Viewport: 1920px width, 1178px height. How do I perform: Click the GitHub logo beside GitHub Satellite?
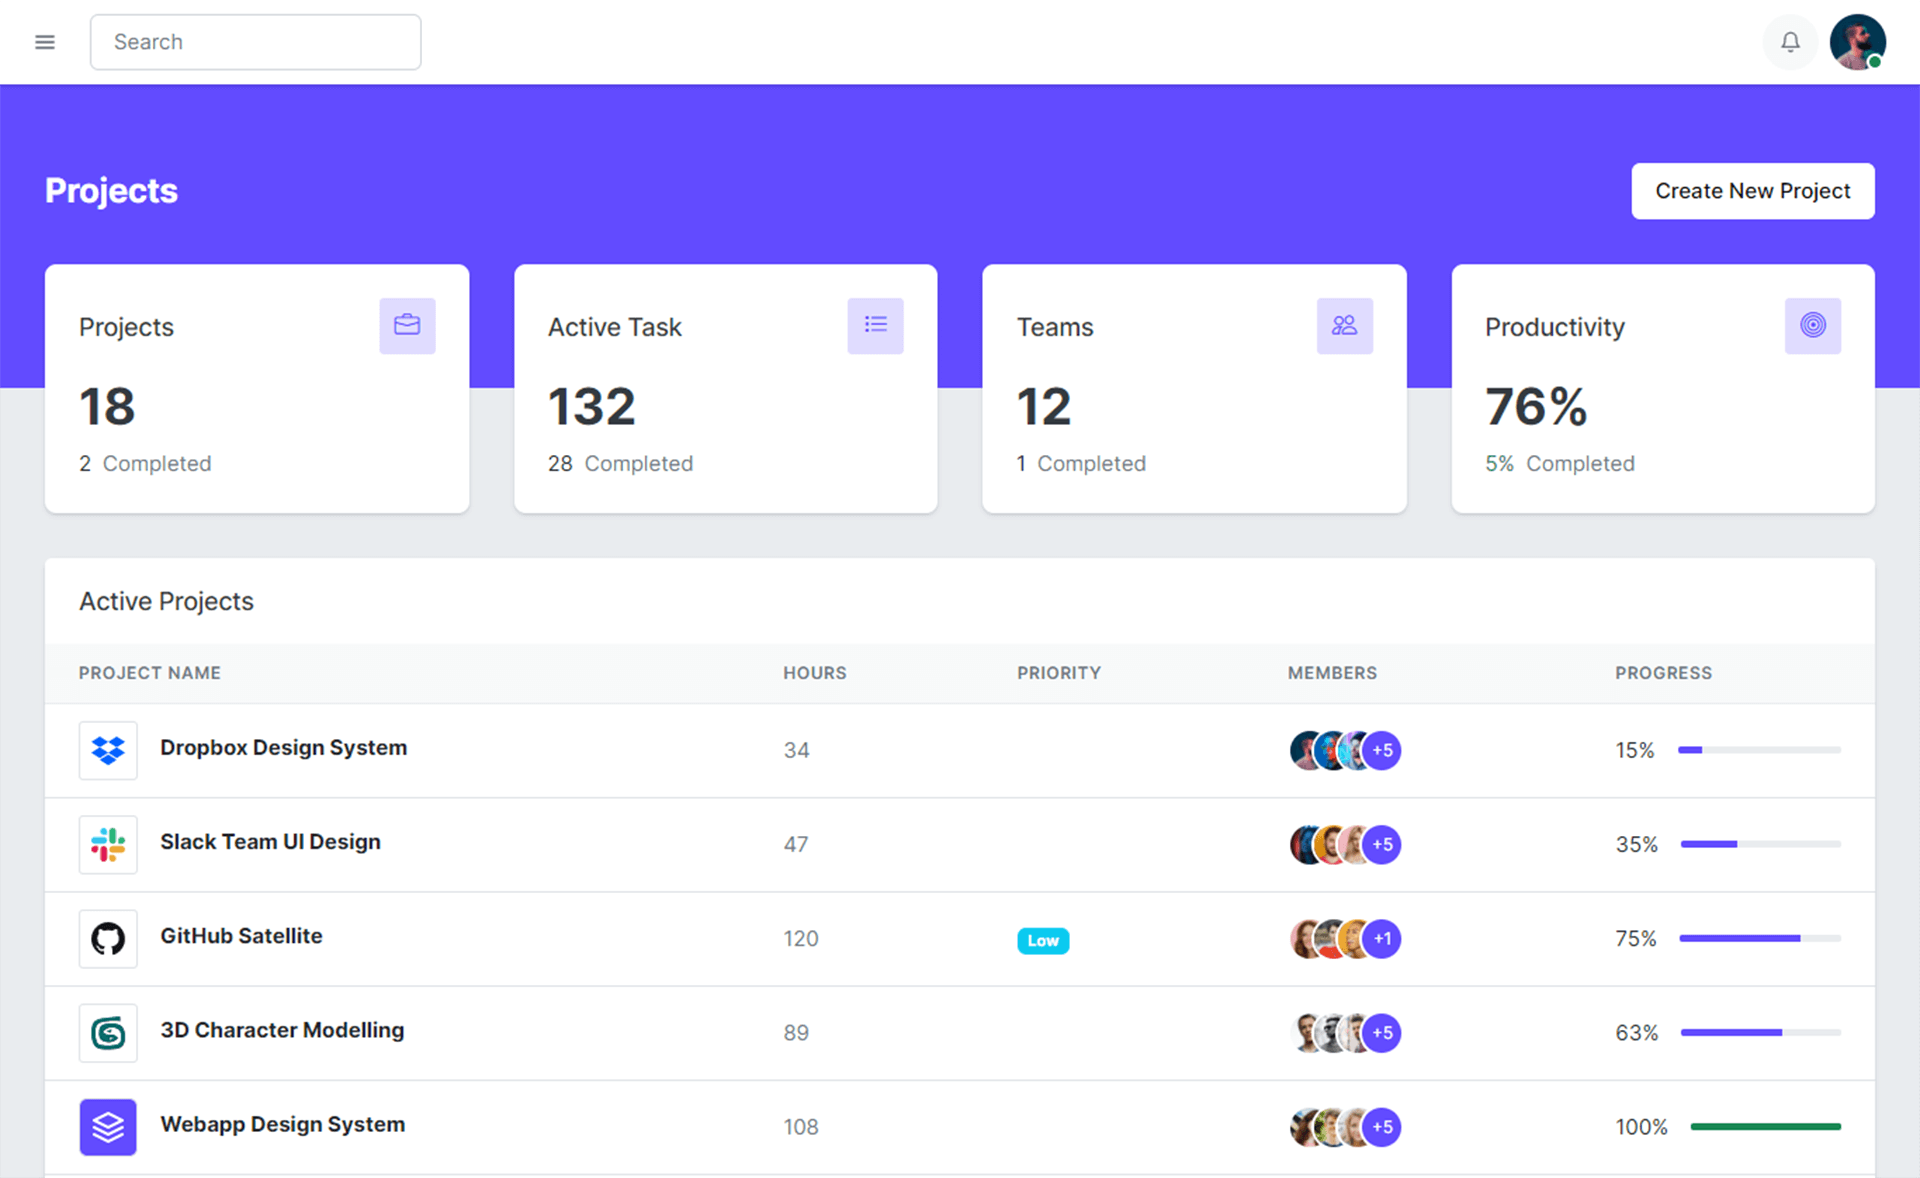click(x=107, y=938)
